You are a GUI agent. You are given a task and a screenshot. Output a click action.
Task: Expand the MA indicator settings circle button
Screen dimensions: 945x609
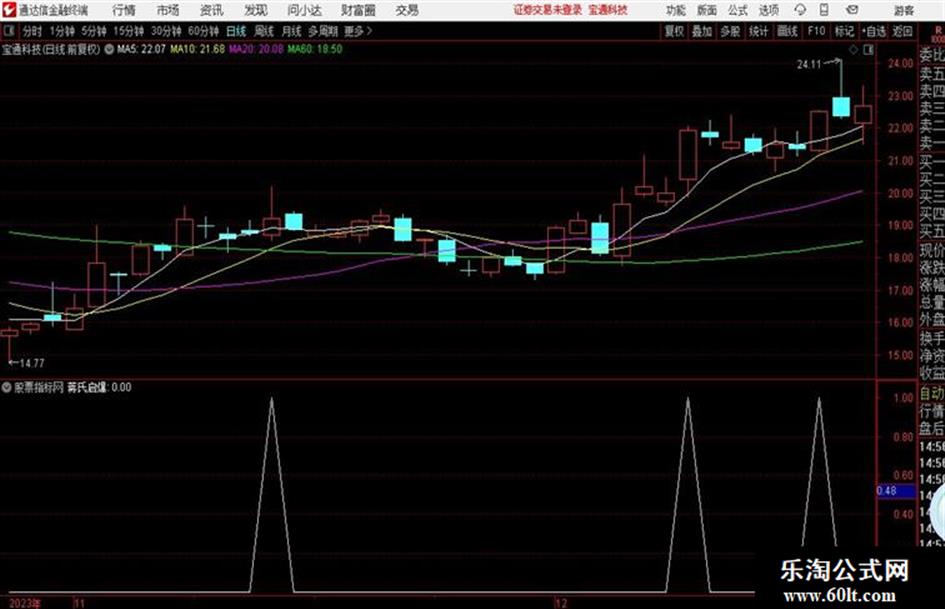tap(109, 49)
